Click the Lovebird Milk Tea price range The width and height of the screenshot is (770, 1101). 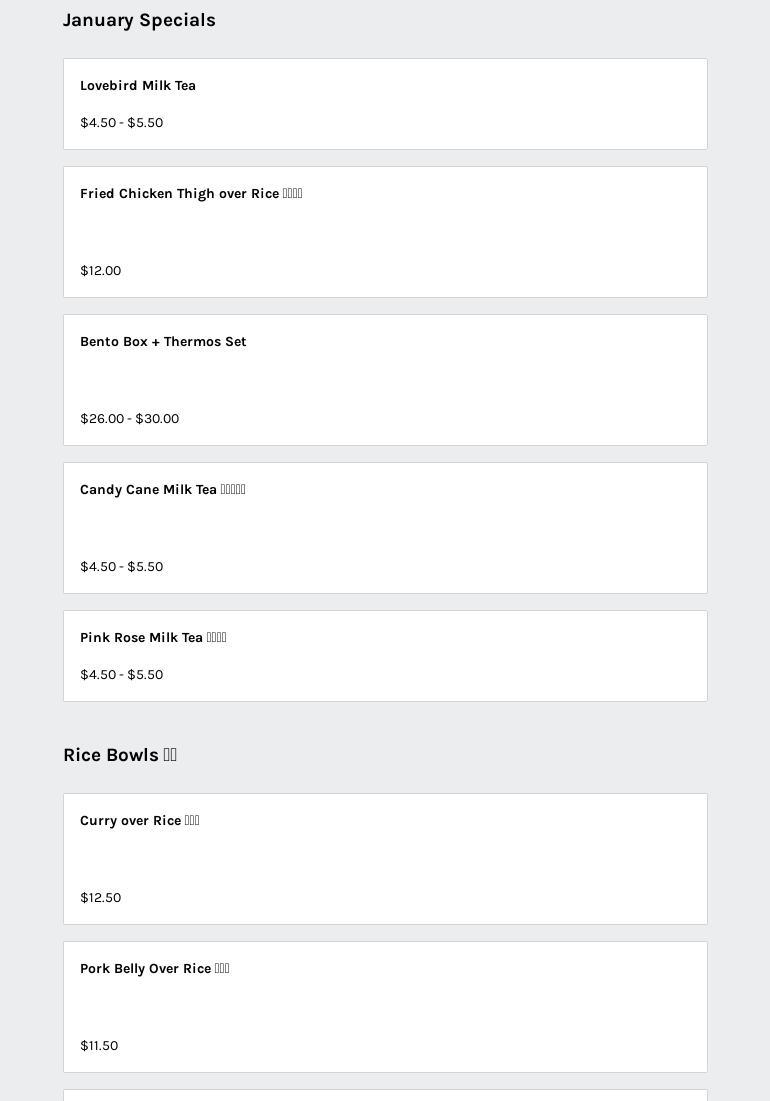point(121,123)
